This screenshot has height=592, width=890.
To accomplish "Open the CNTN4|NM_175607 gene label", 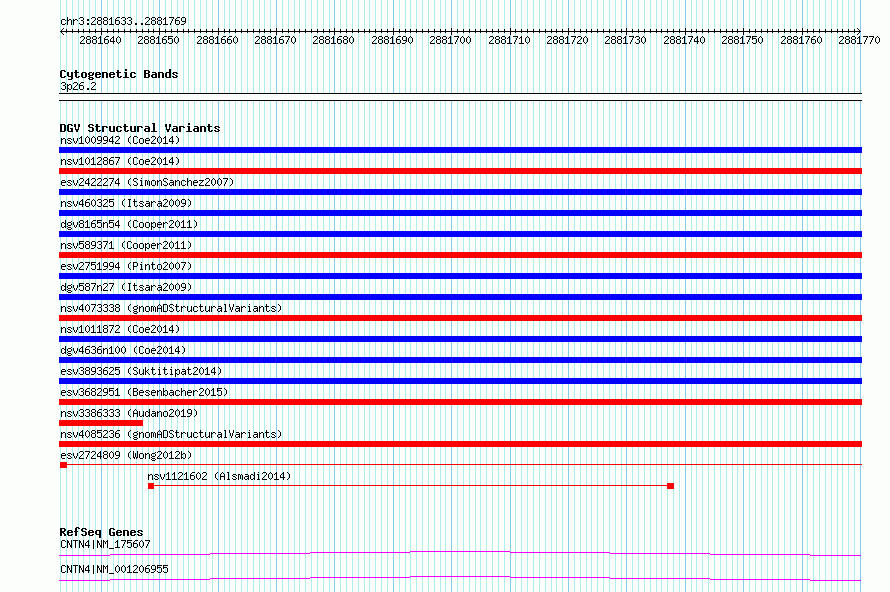I will coord(105,544).
